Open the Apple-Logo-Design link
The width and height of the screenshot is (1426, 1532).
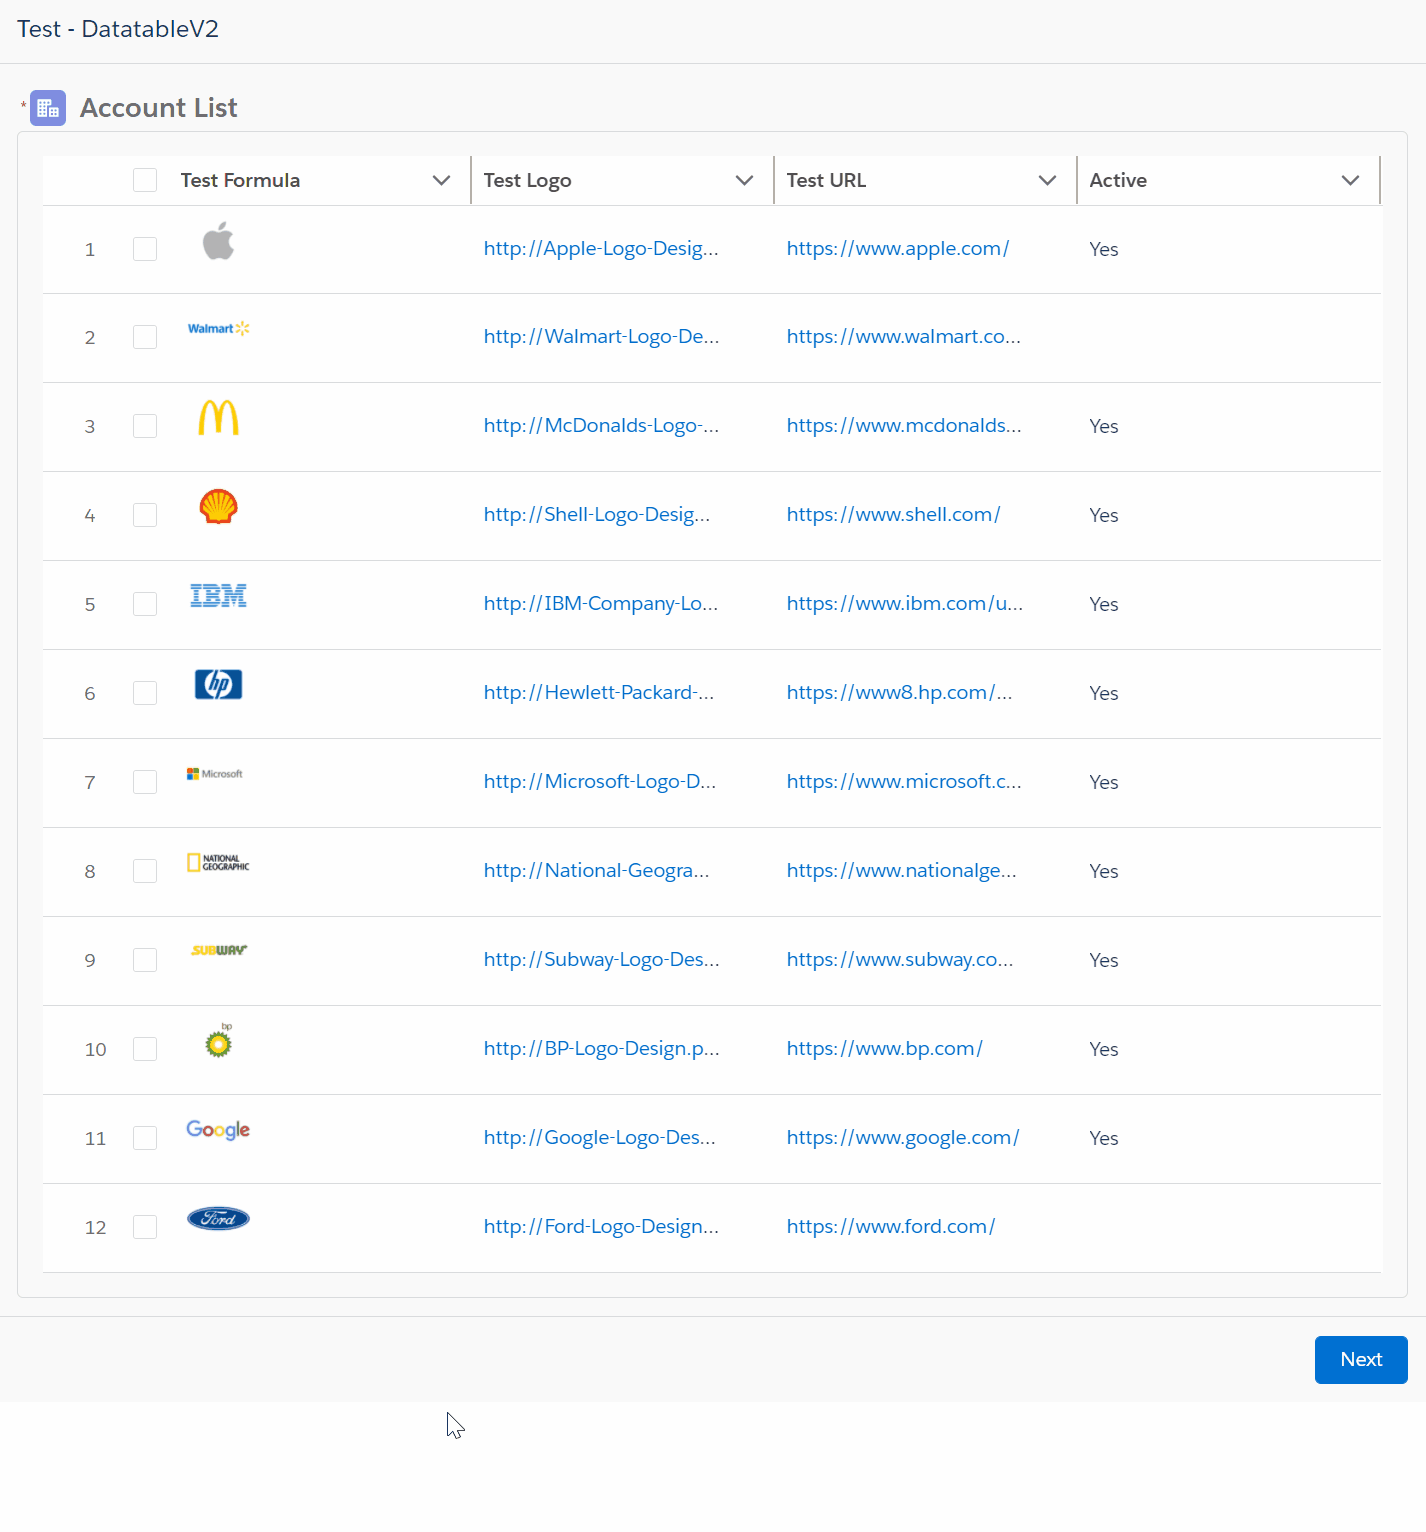[601, 249]
